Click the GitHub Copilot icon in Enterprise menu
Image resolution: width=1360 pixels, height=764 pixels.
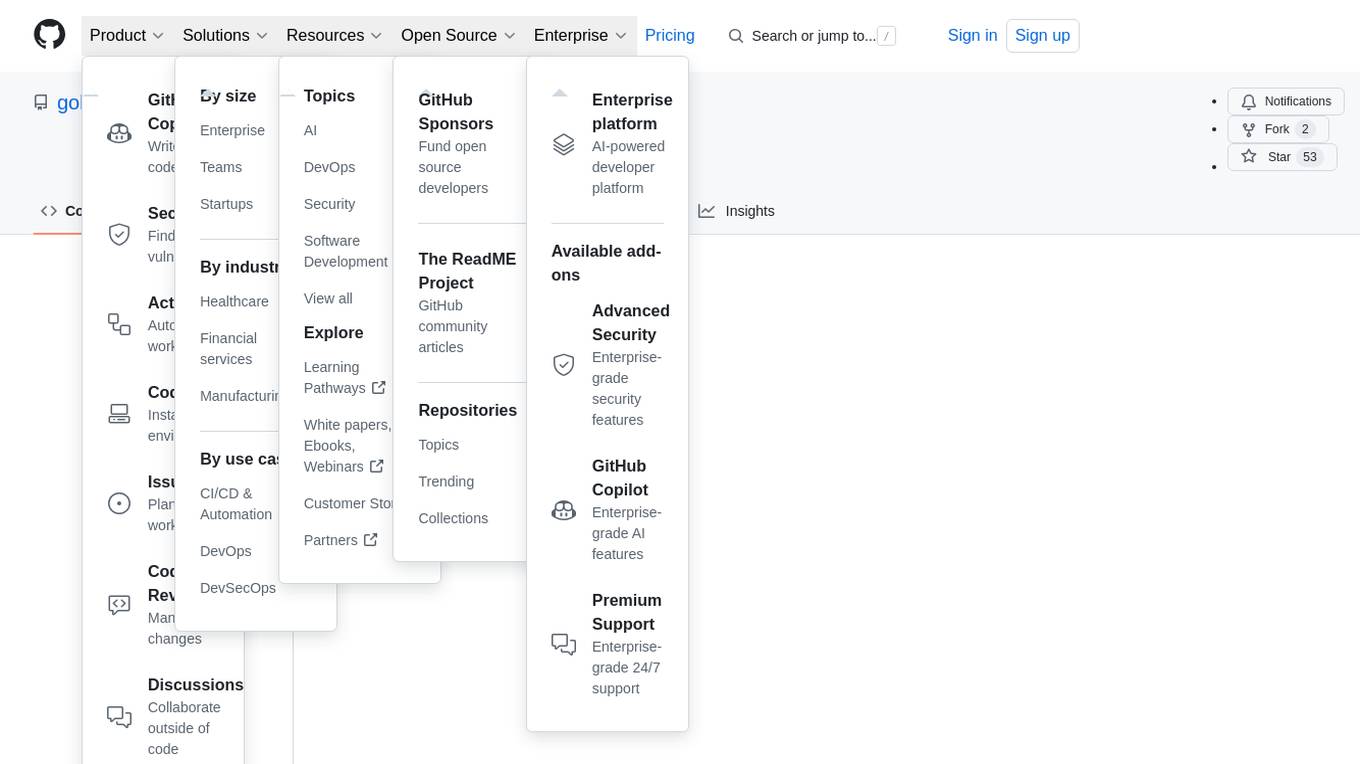[x=564, y=510]
